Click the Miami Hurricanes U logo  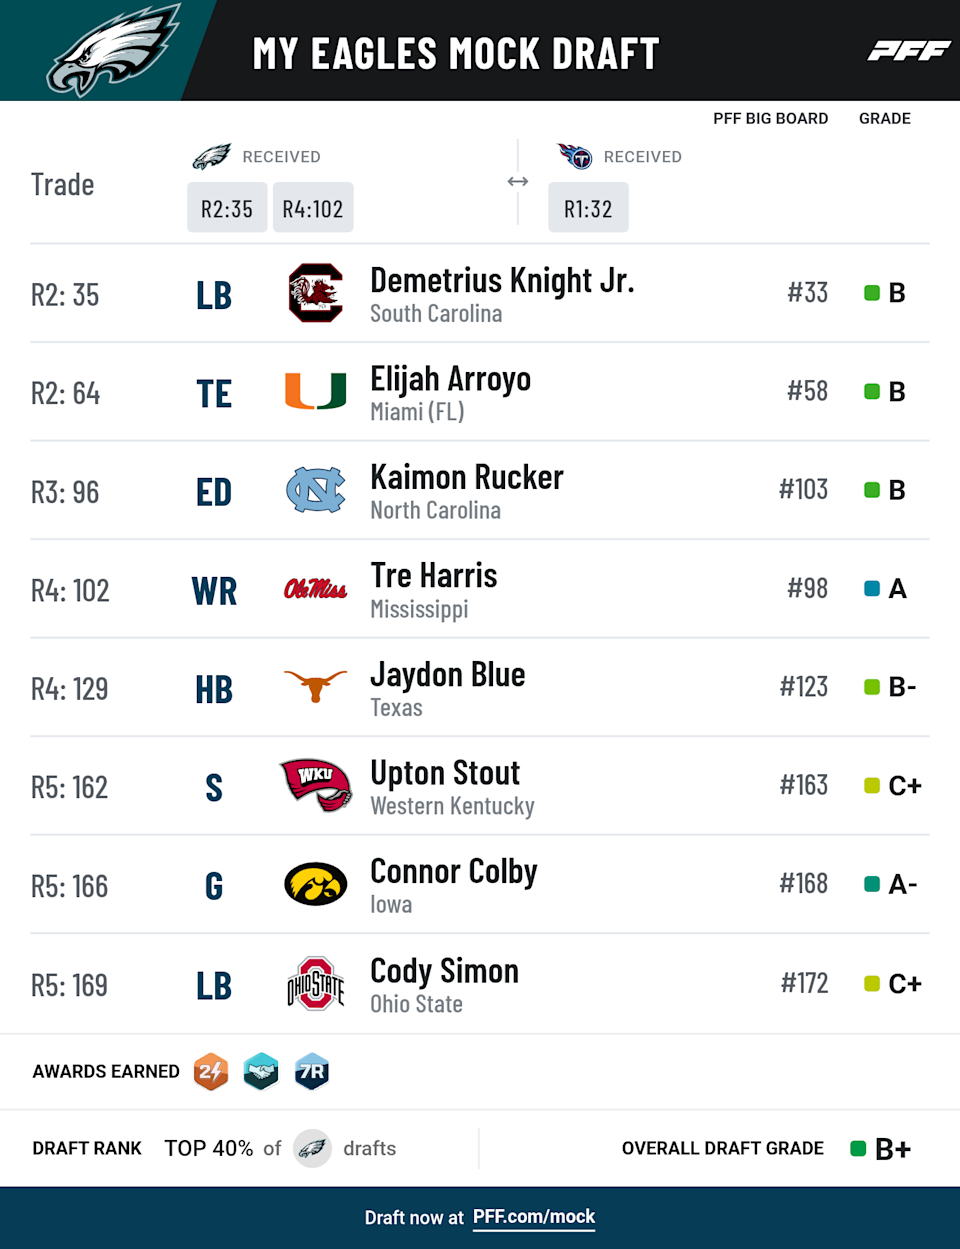point(315,392)
